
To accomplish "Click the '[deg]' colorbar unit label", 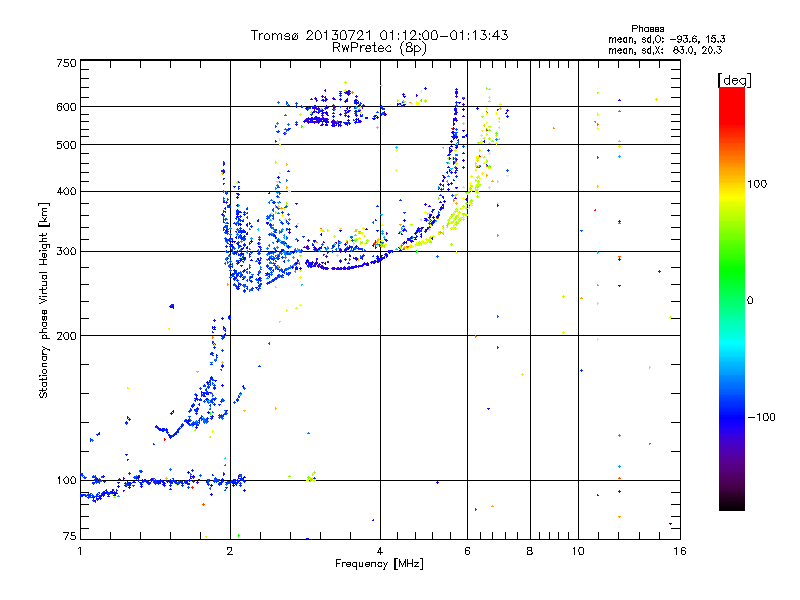I will click(x=734, y=80).
